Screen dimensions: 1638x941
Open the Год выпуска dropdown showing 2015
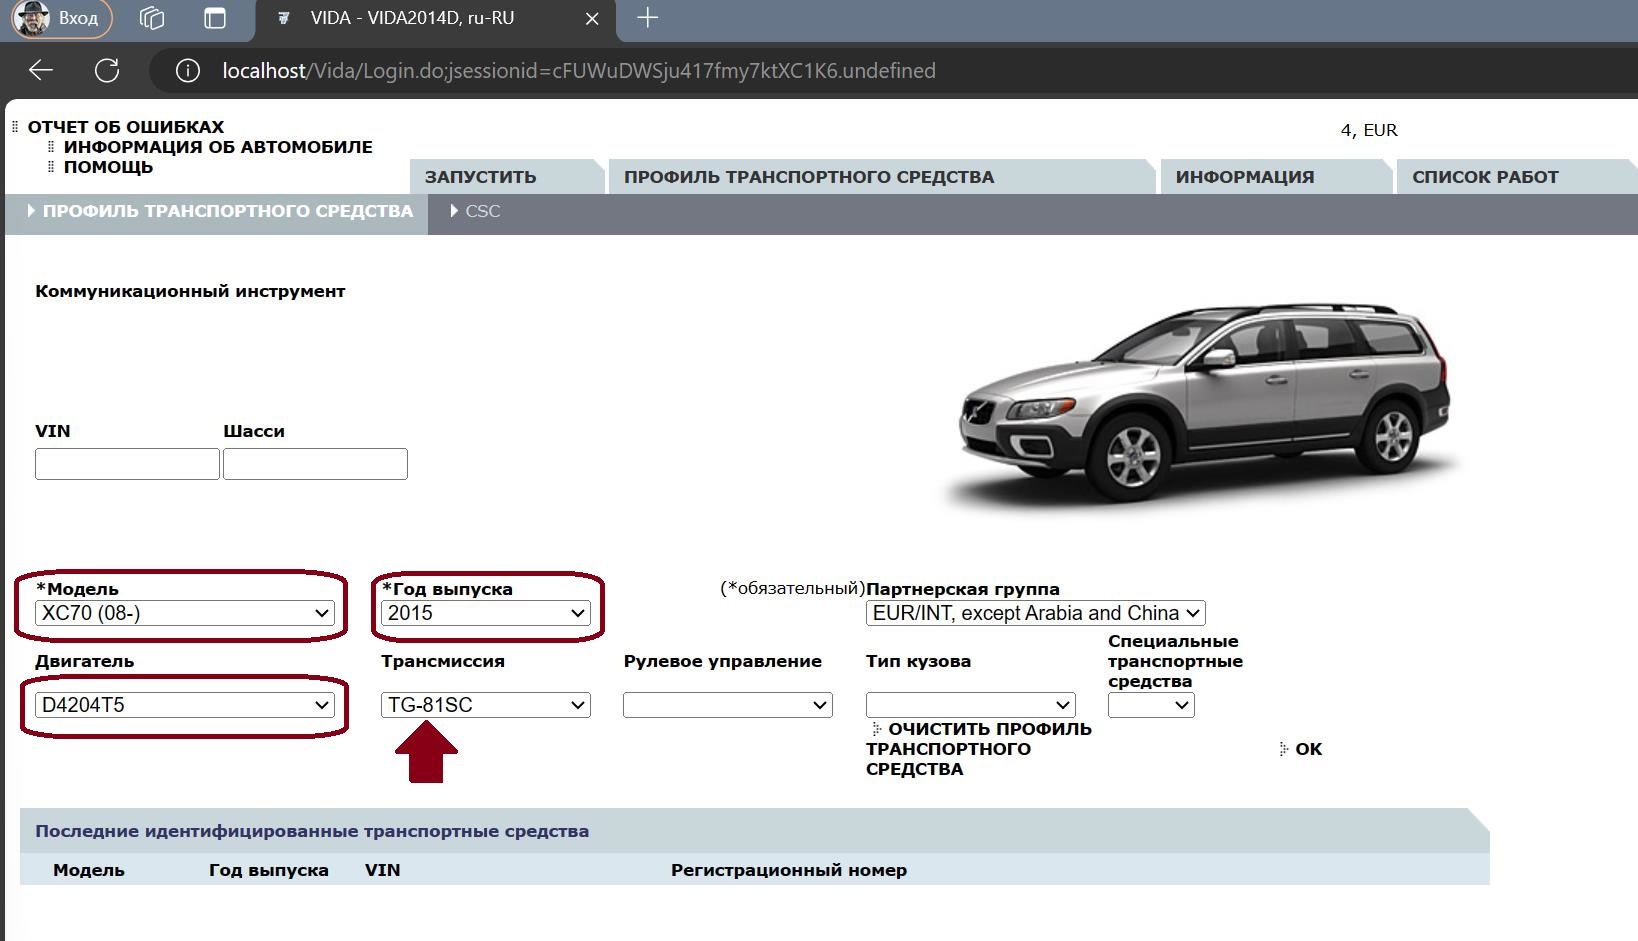click(x=486, y=613)
